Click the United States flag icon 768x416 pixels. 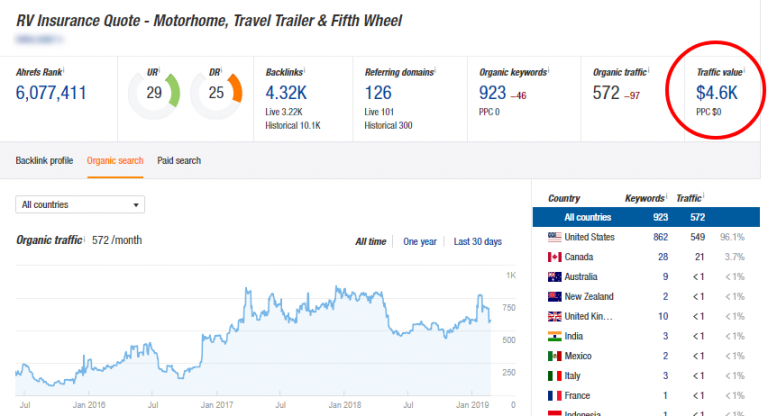point(553,237)
